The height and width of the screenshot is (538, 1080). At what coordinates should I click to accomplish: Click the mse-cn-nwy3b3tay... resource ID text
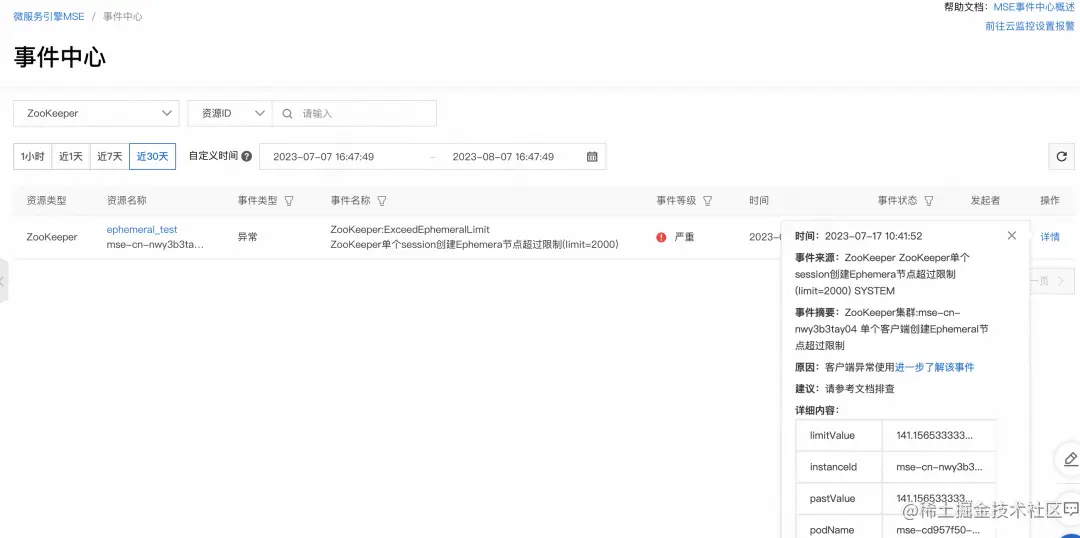click(x=155, y=245)
